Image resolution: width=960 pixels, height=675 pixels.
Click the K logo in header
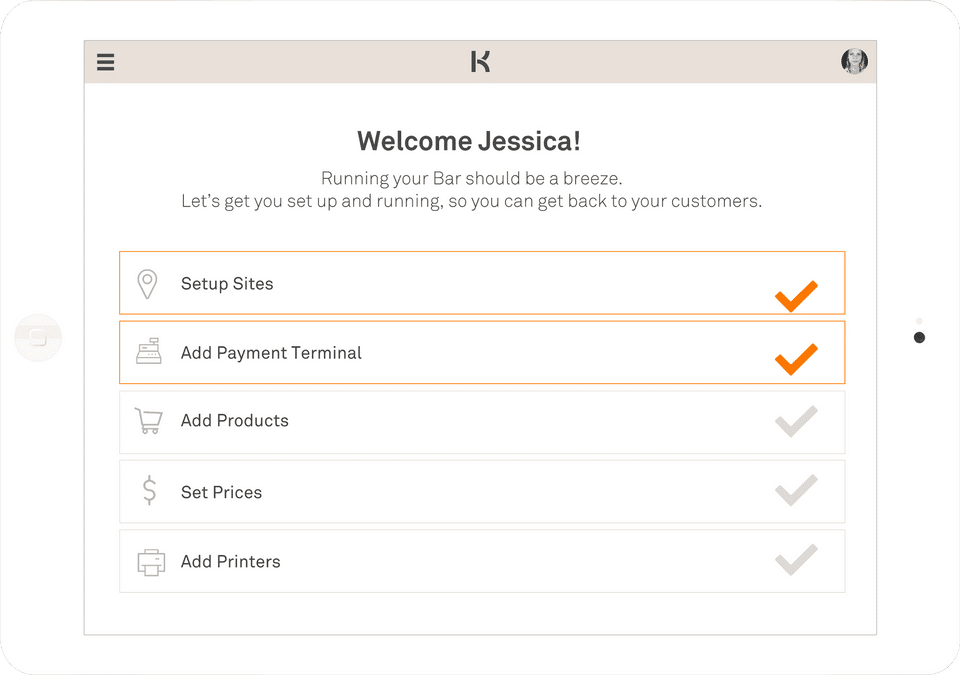480,62
